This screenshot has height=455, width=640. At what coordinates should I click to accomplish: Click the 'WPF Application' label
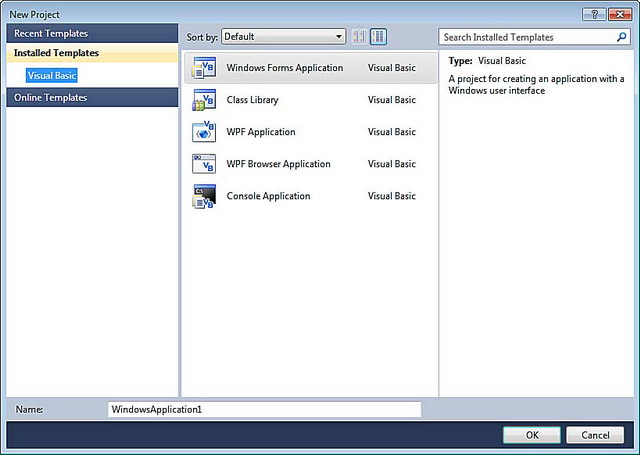tap(261, 132)
